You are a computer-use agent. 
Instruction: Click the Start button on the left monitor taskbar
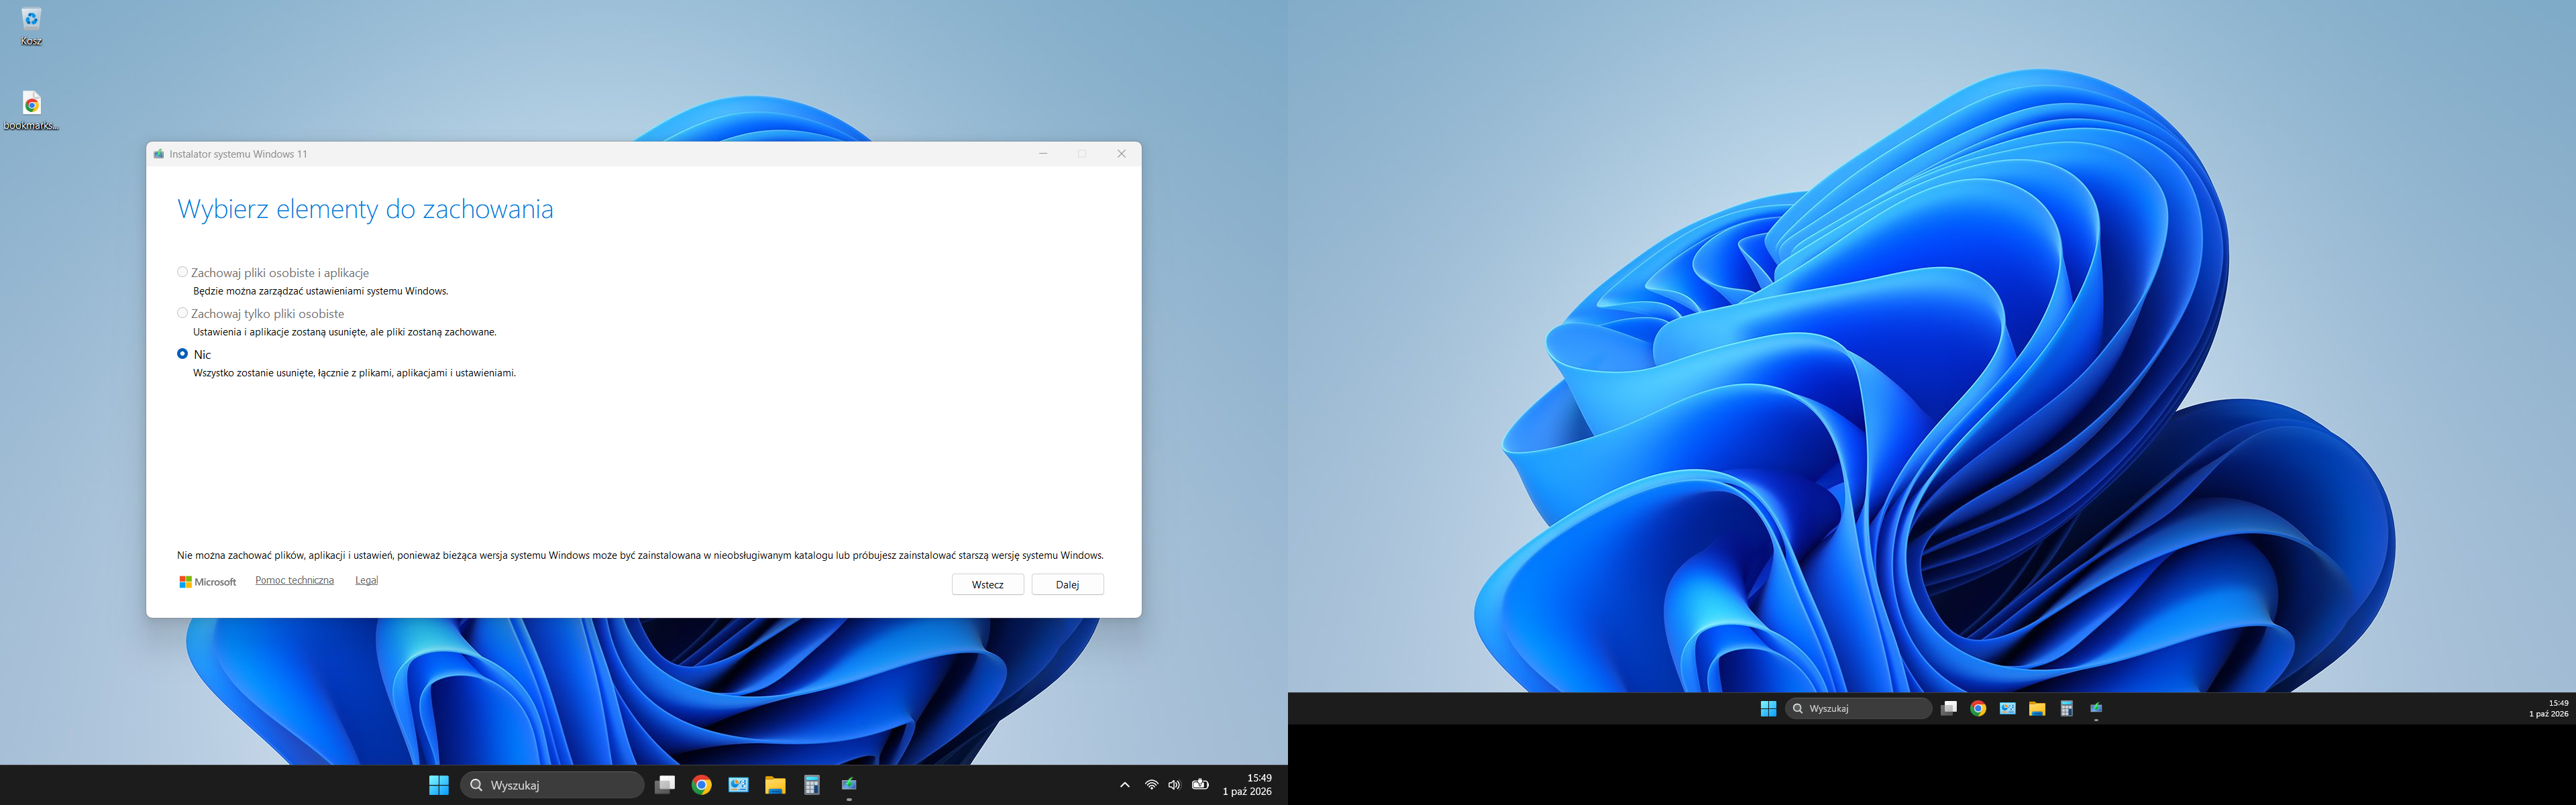[x=438, y=785]
